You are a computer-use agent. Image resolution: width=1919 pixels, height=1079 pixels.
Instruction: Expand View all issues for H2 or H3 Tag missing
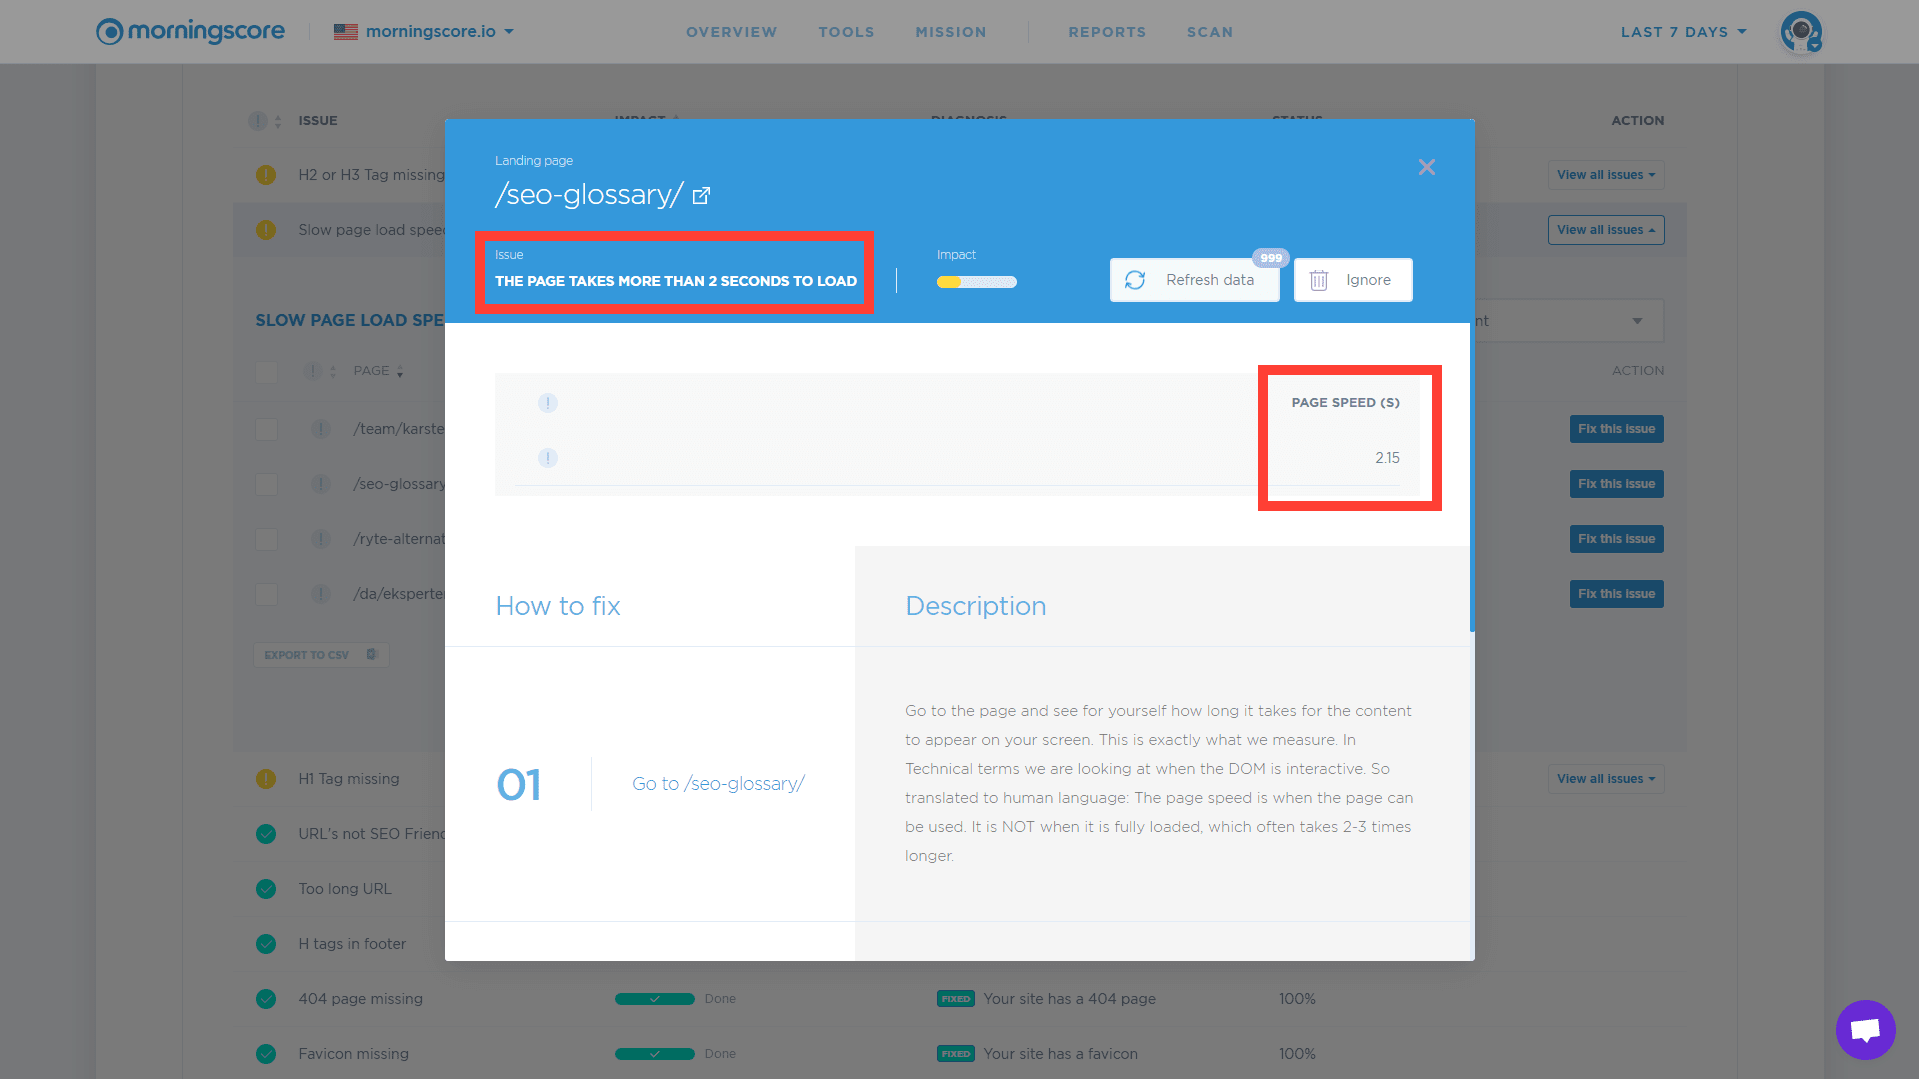pyautogui.click(x=1606, y=175)
